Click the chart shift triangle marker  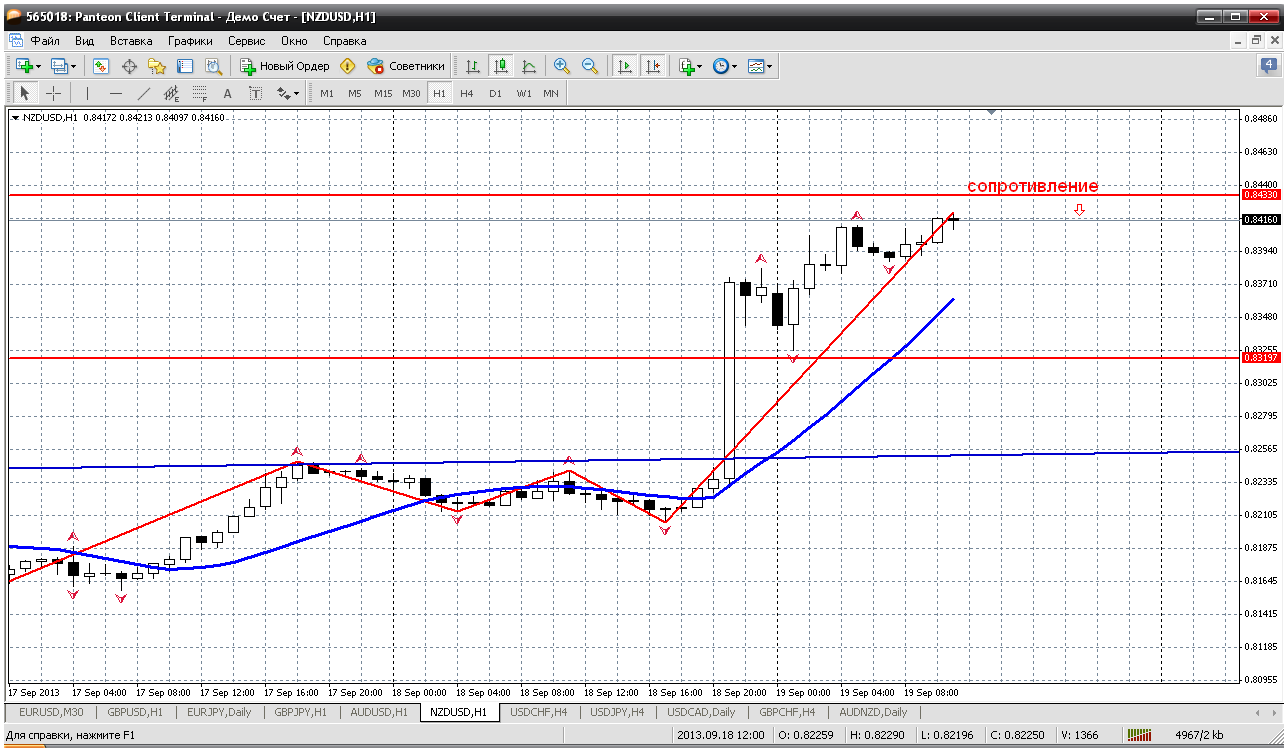coord(991,113)
